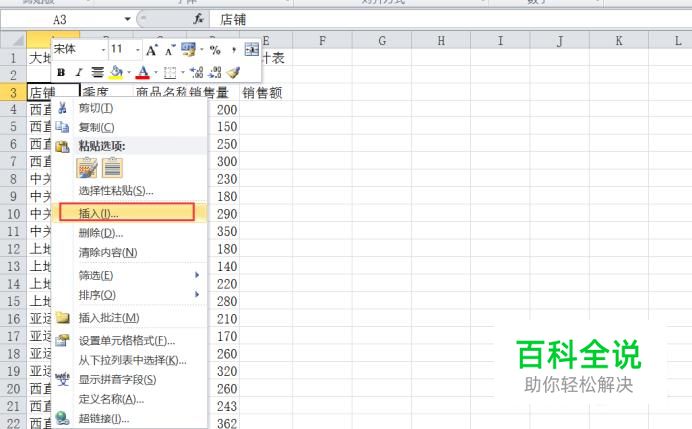Apply comma style number format

[233, 50]
